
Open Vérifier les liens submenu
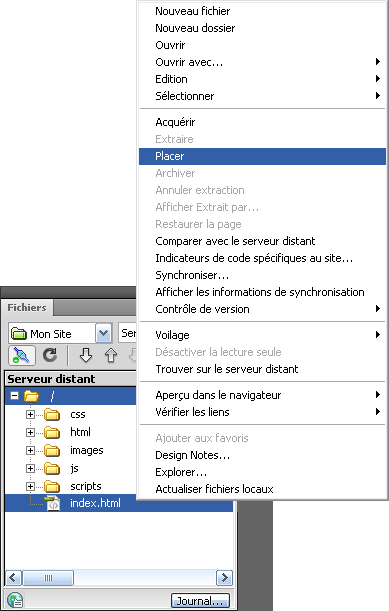click(262, 412)
